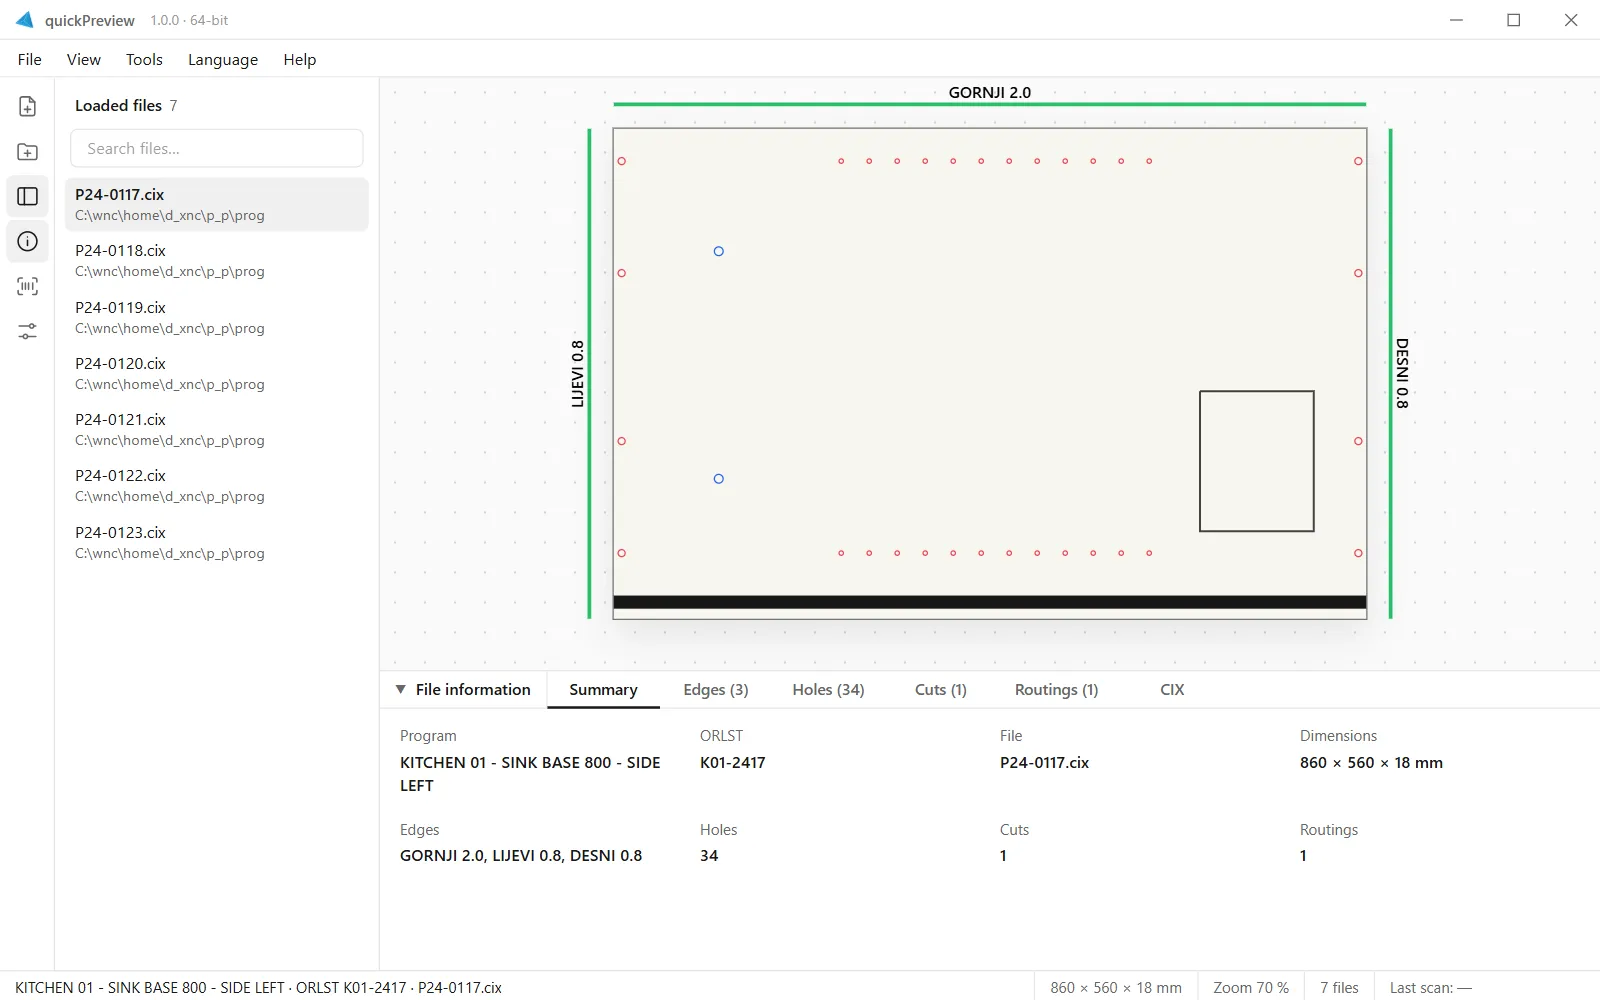The image size is (1600, 1000).
Task: Switch to the Summary tab
Action: point(603,689)
